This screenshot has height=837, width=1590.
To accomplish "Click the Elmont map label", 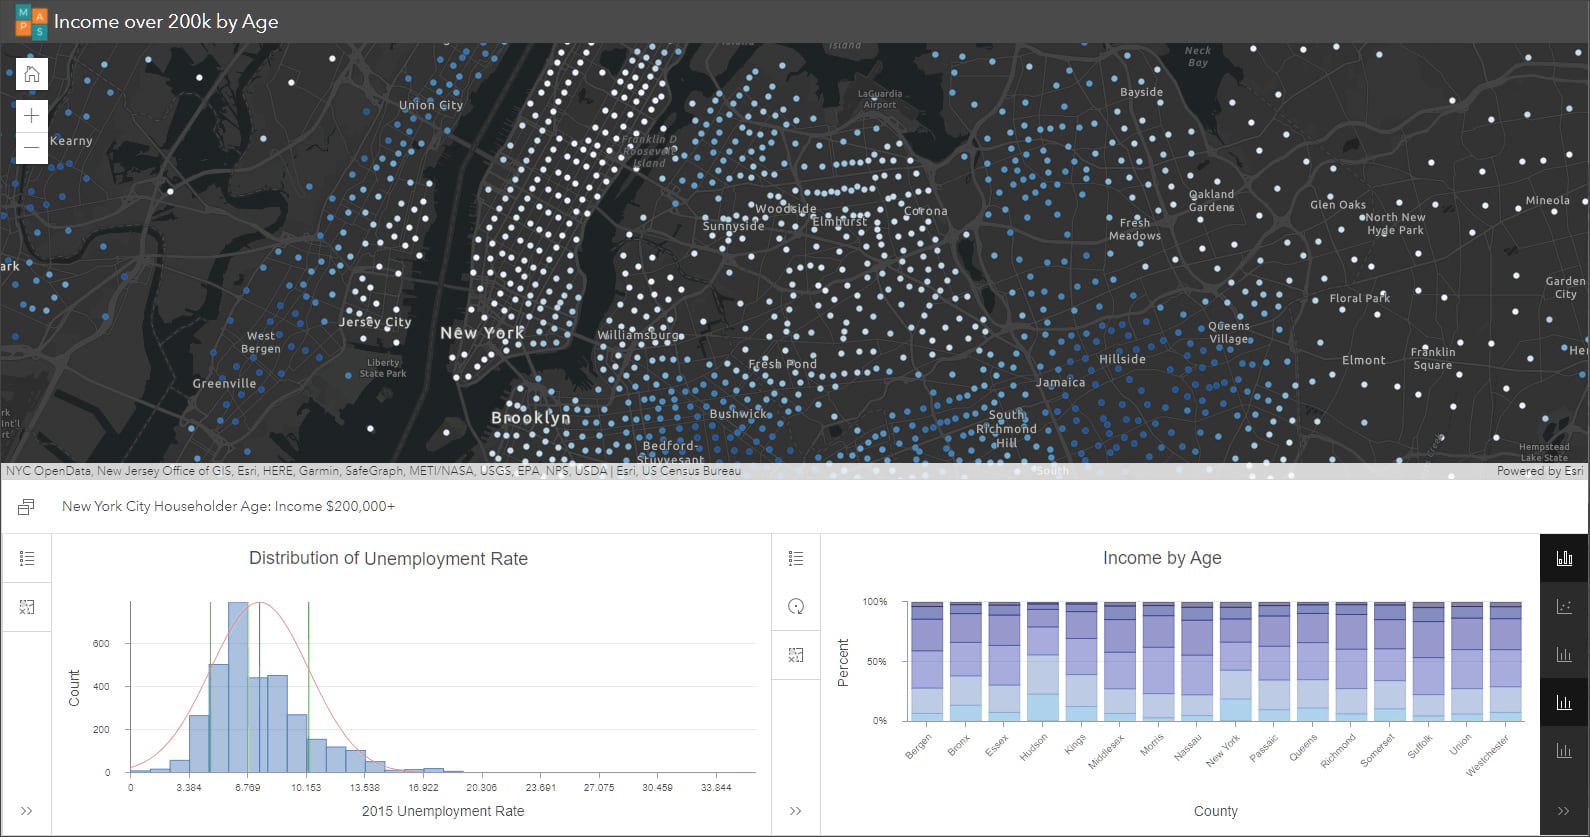I will coord(1364,360).
